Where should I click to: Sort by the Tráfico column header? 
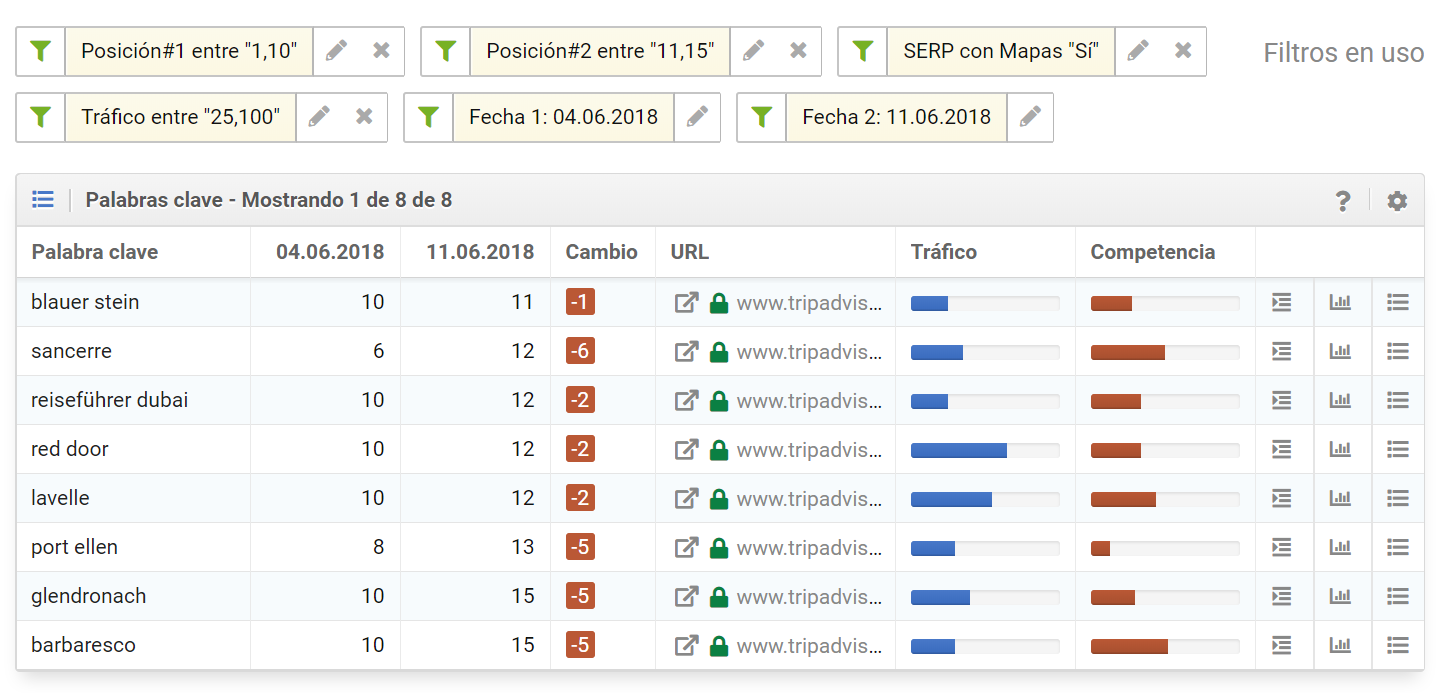point(943,252)
